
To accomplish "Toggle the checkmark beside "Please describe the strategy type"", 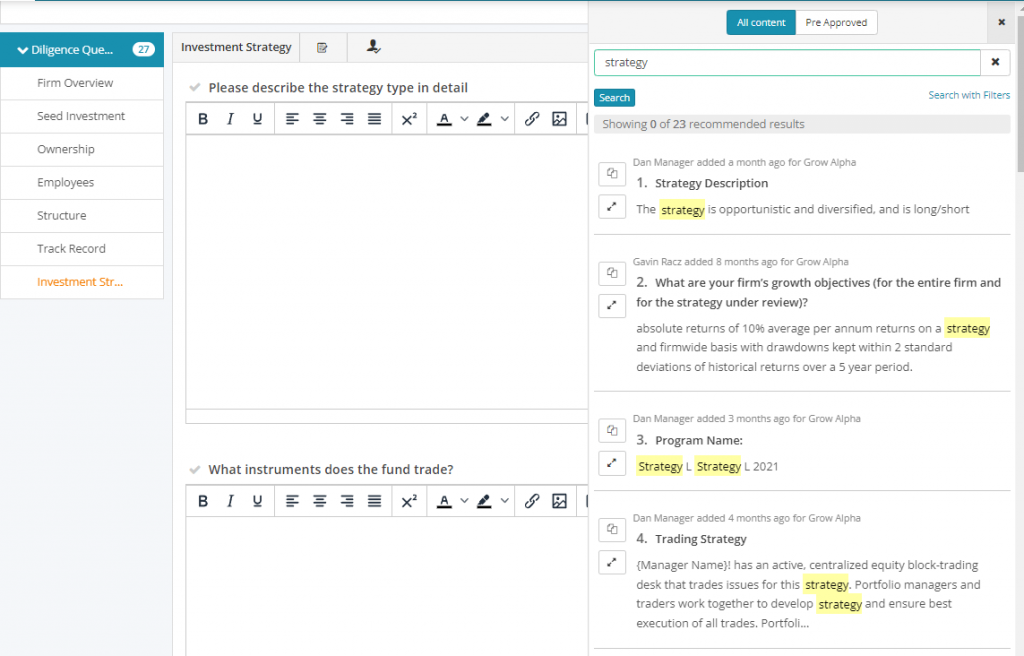I will [x=194, y=87].
